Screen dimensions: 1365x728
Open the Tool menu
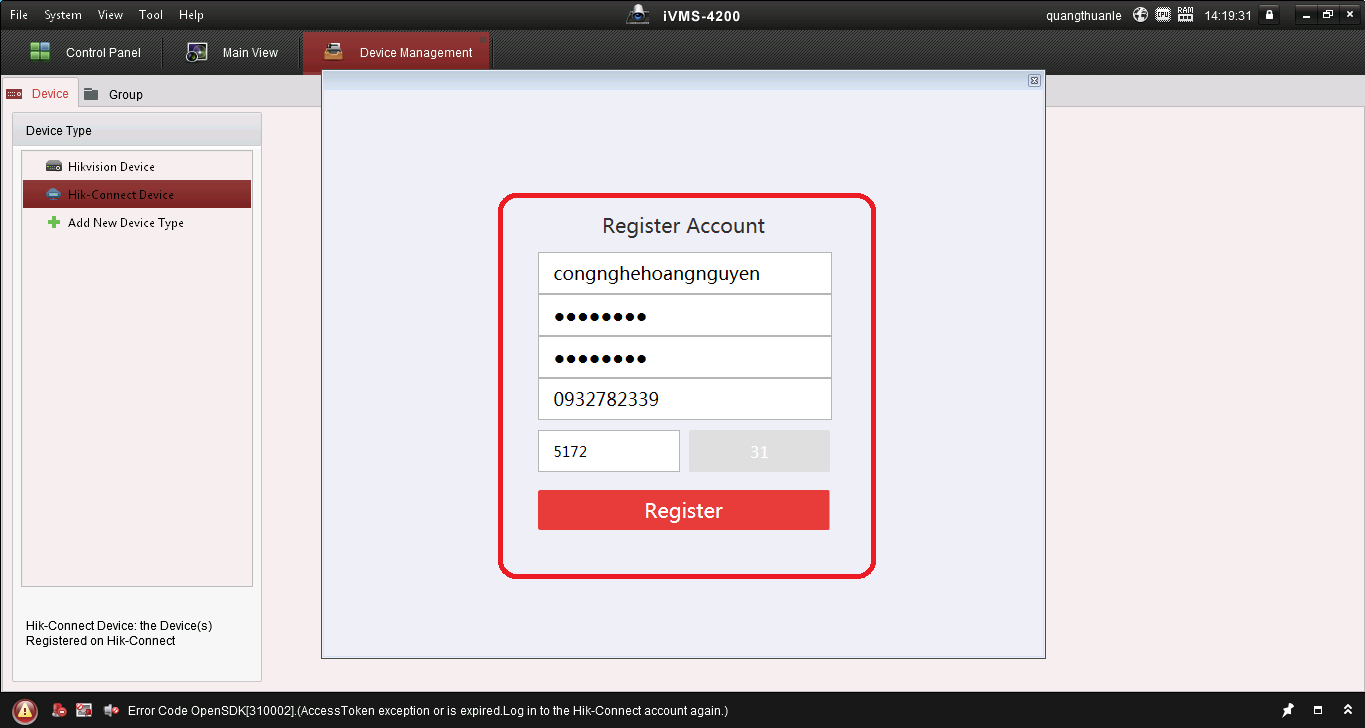pyautogui.click(x=151, y=15)
